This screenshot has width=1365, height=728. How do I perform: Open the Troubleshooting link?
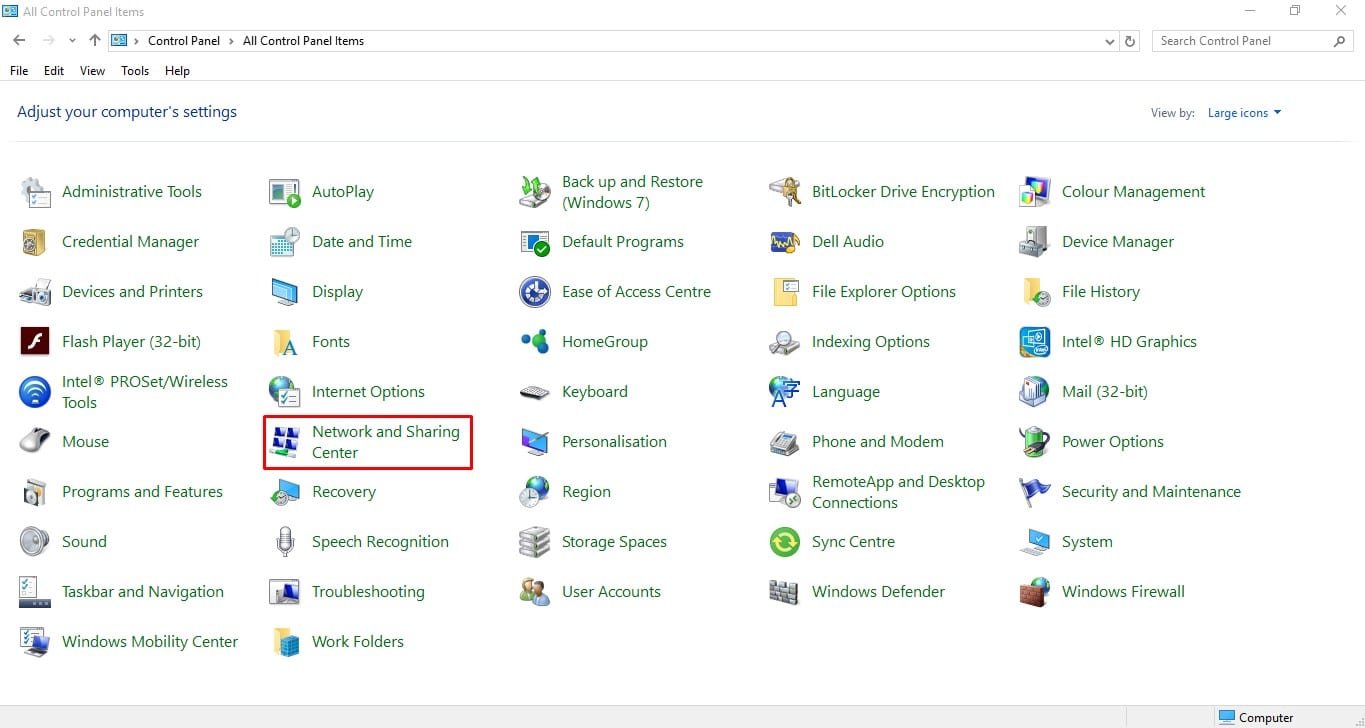(368, 592)
